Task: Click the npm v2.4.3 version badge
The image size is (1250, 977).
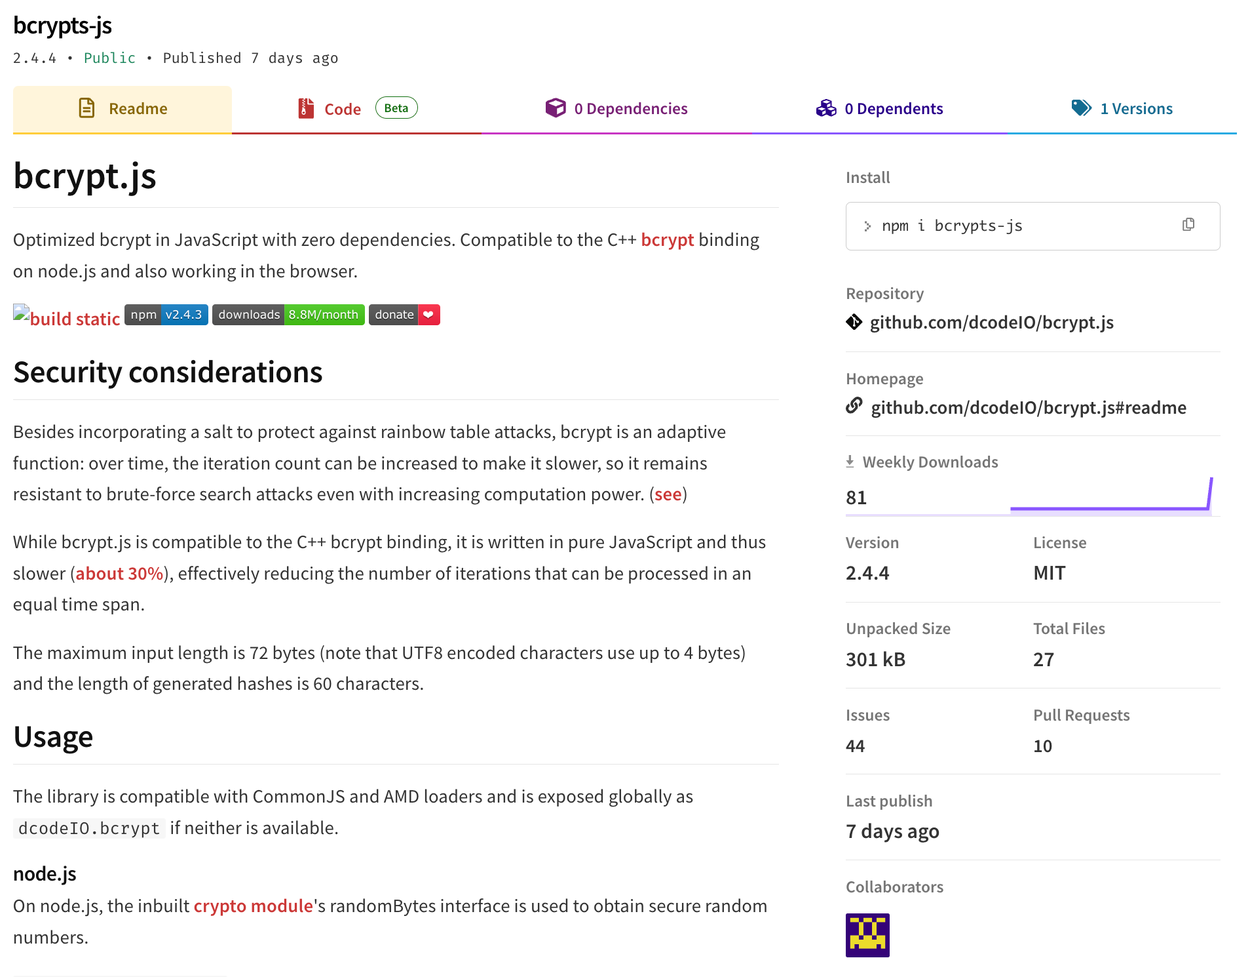Action: pyautogui.click(x=166, y=314)
